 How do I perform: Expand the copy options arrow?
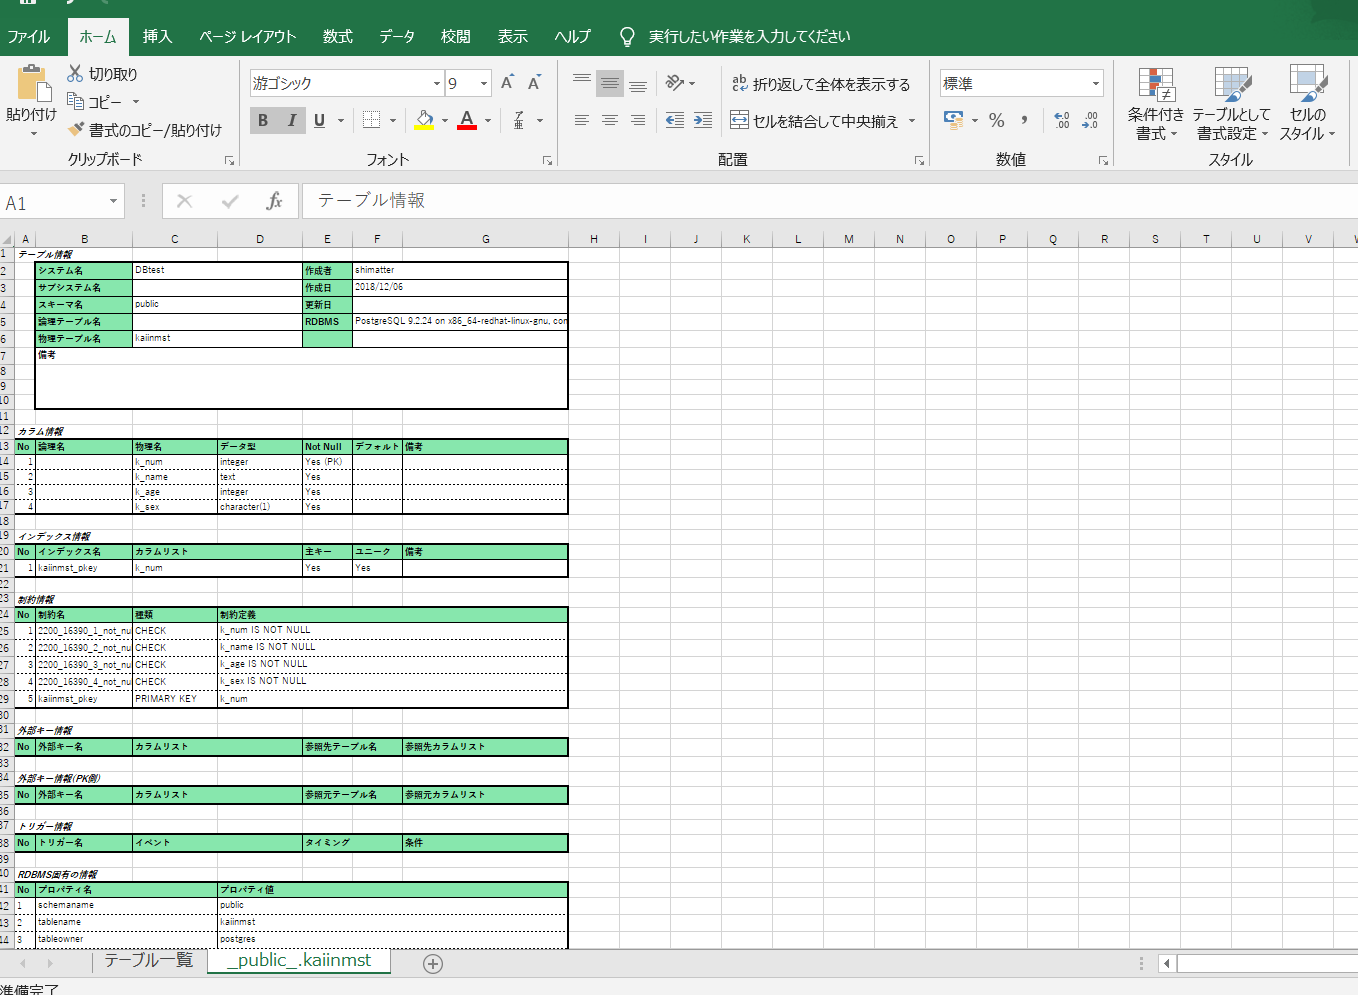click(136, 101)
